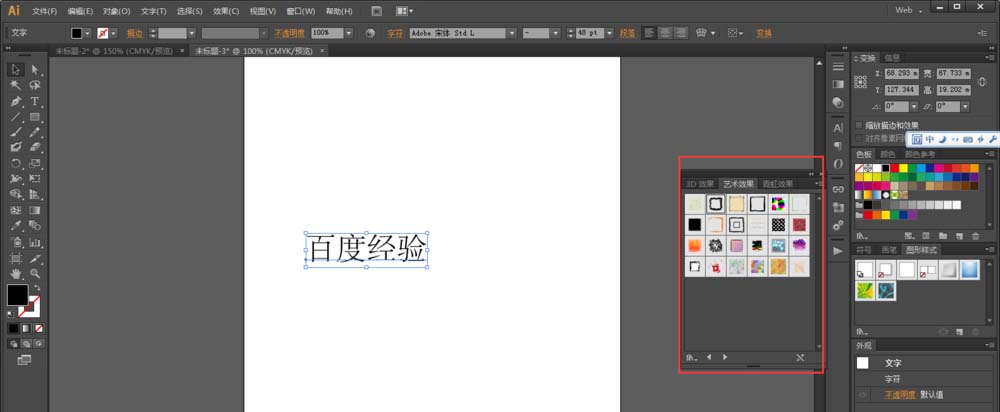Select the Paintbrush tool
Image resolution: width=1000 pixels, height=412 pixels.
point(17,132)
